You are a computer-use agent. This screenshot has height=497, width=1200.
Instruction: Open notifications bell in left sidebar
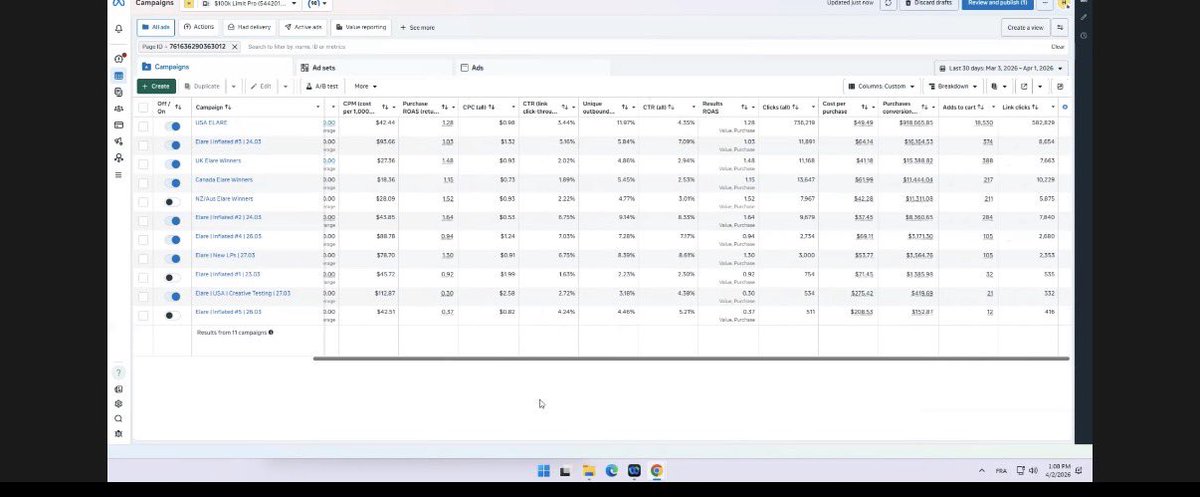coord(119,28)
